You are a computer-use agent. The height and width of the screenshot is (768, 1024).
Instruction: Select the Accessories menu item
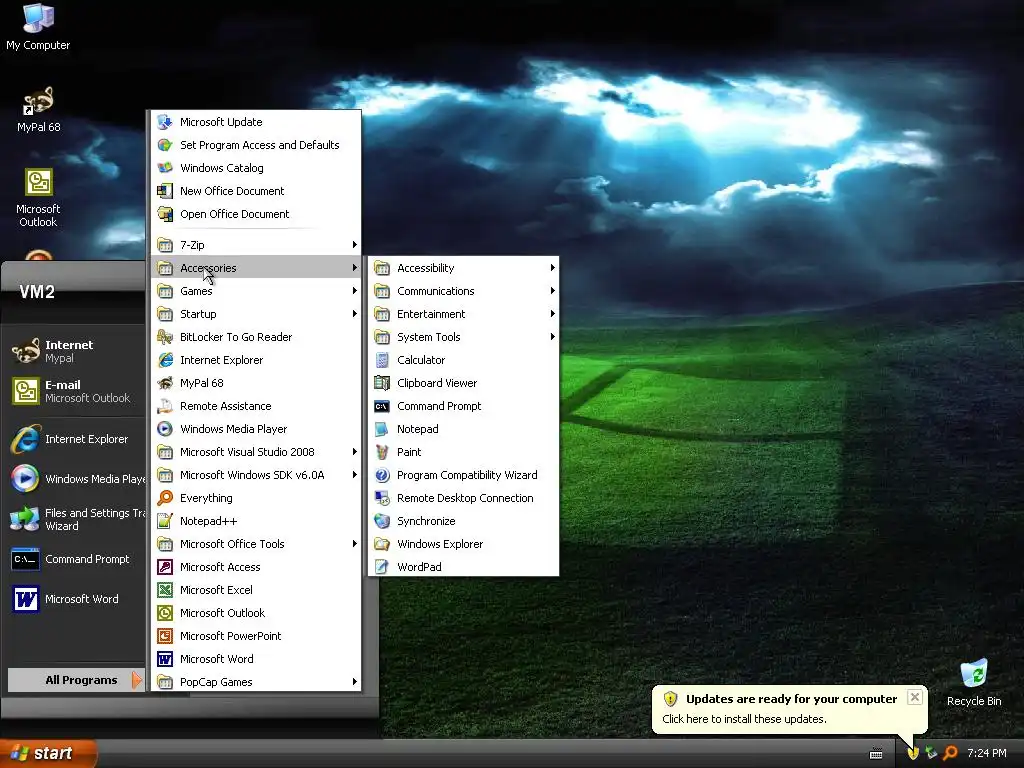tap(256, 268)
